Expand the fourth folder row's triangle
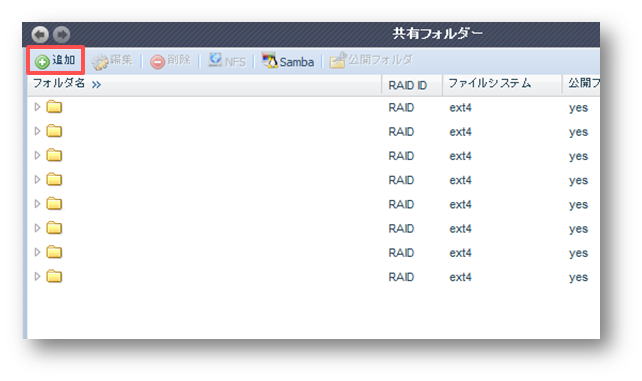The width and height of the screenshot is (642, 381). 37,179
